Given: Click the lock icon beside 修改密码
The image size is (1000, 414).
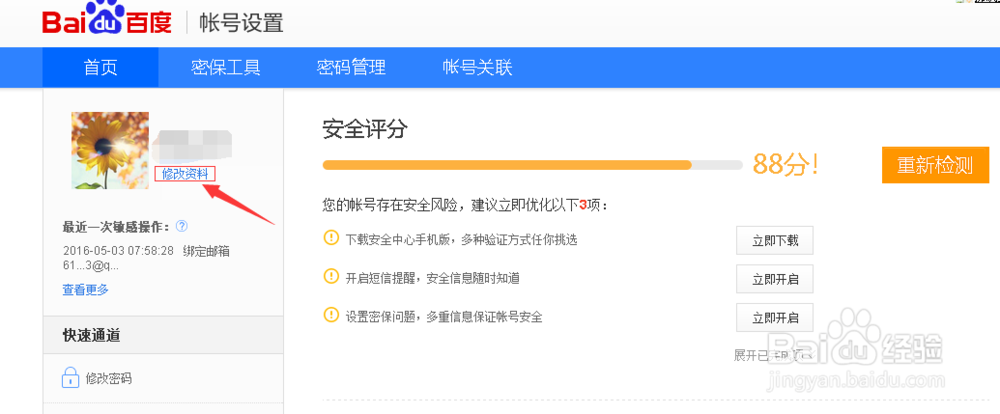Looking at the screenshot, I should point(70,378).
